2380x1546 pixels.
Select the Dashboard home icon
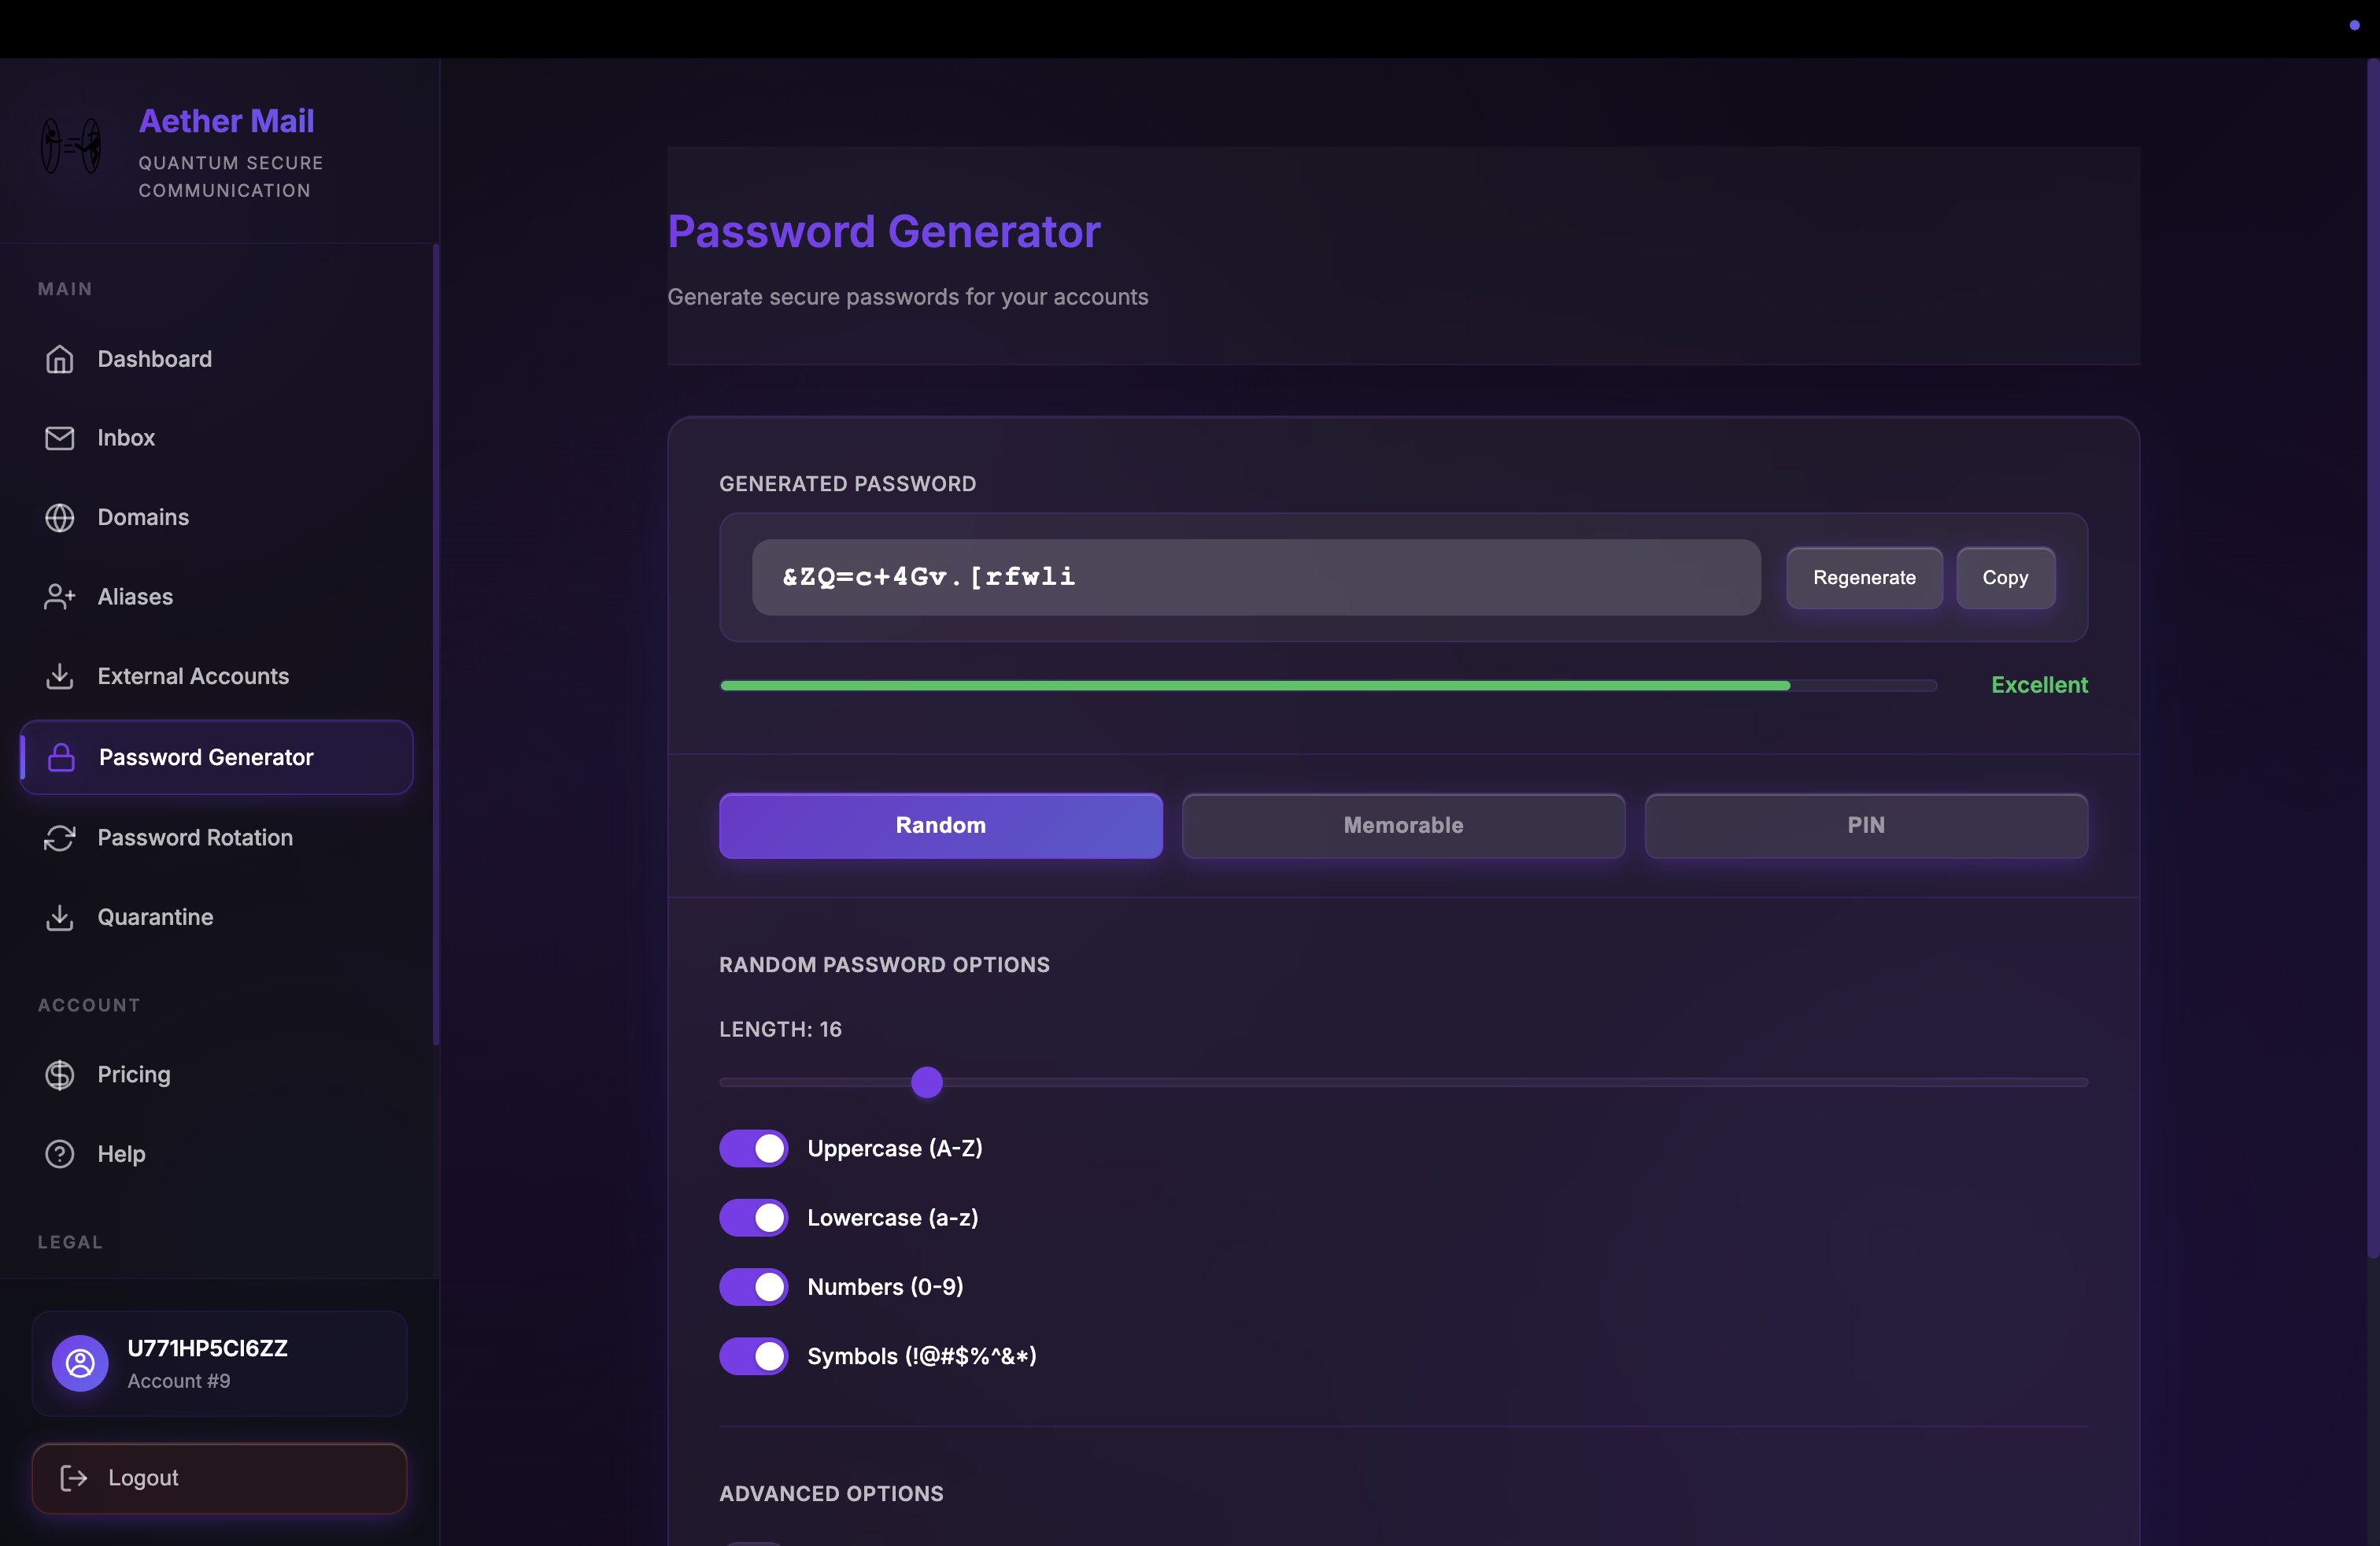pyautogui.click(x=59, y=358)
